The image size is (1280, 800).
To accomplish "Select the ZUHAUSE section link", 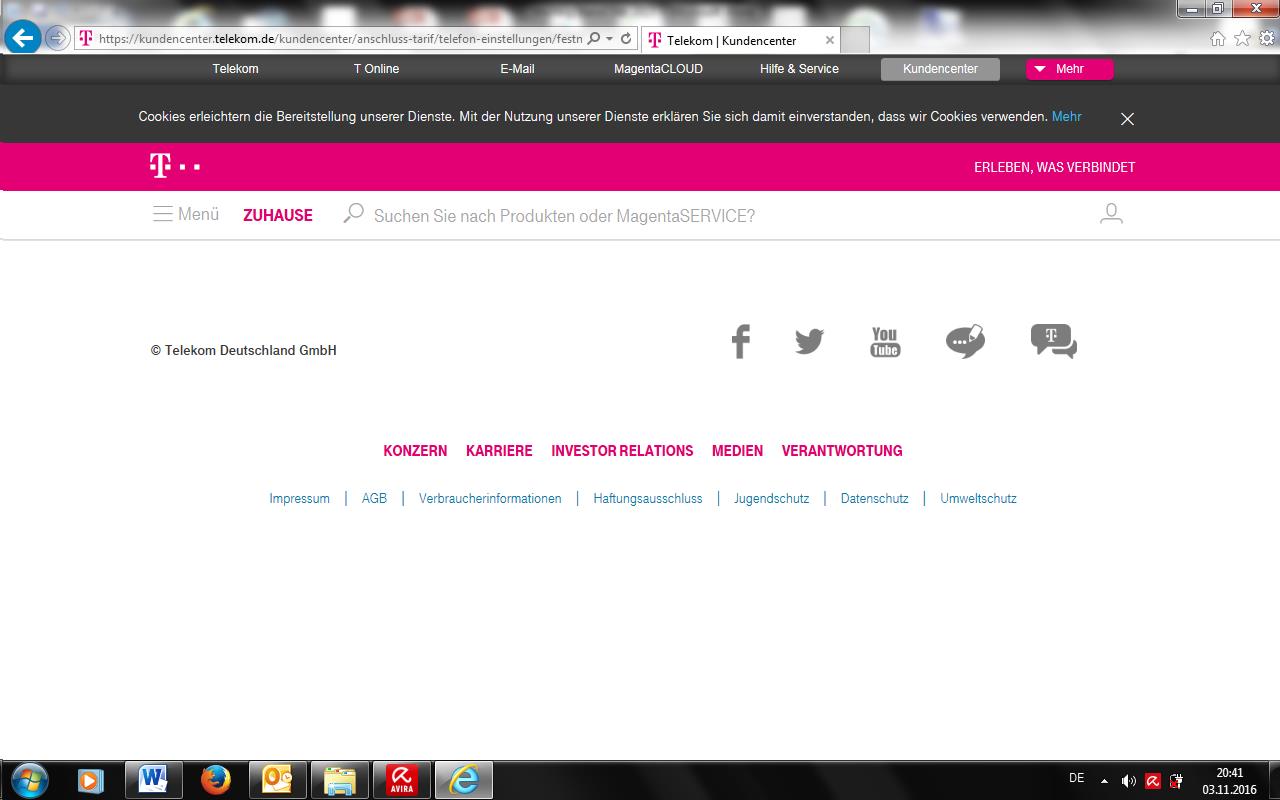I will 278,215.
